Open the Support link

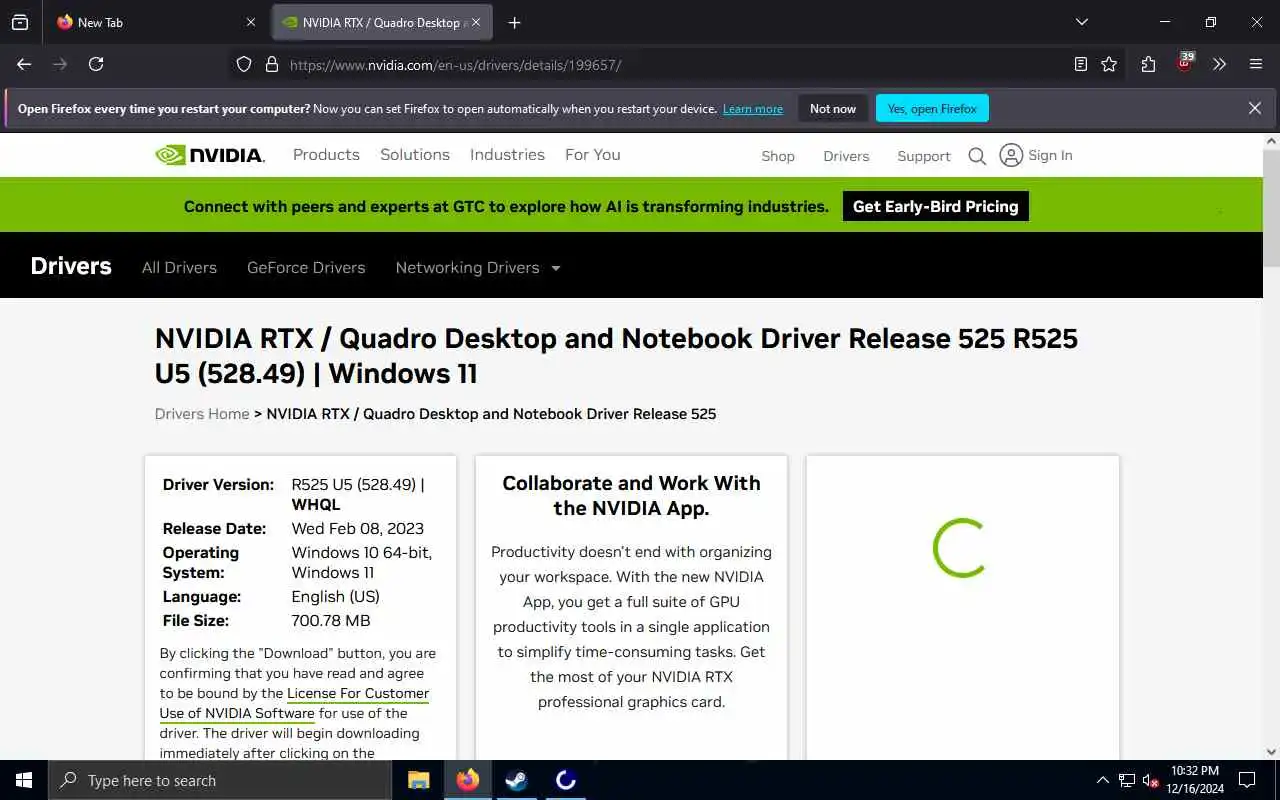[x=924, y=156]
